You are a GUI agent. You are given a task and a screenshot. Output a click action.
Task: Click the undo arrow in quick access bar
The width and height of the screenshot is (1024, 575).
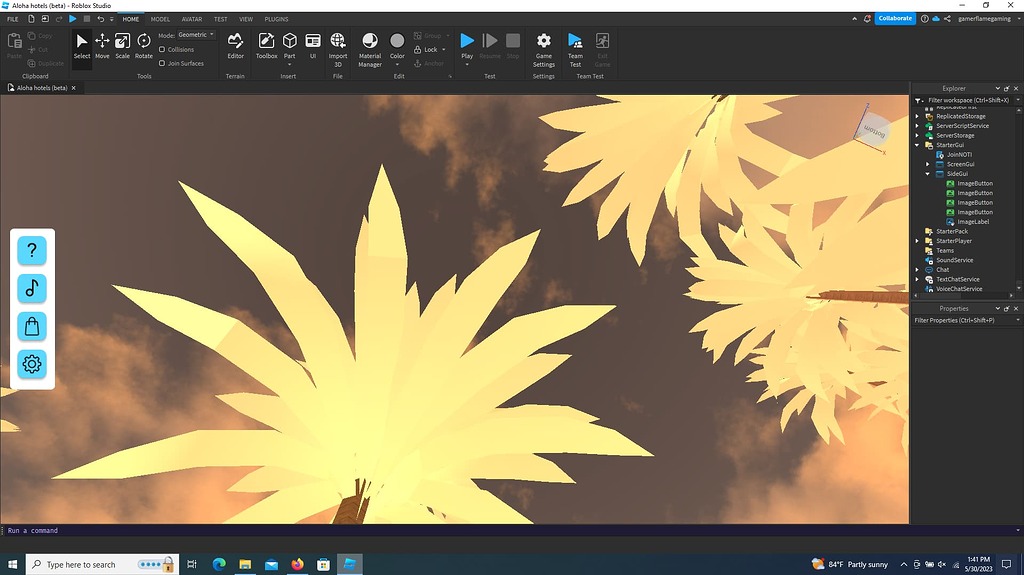(x=100, y=19)
